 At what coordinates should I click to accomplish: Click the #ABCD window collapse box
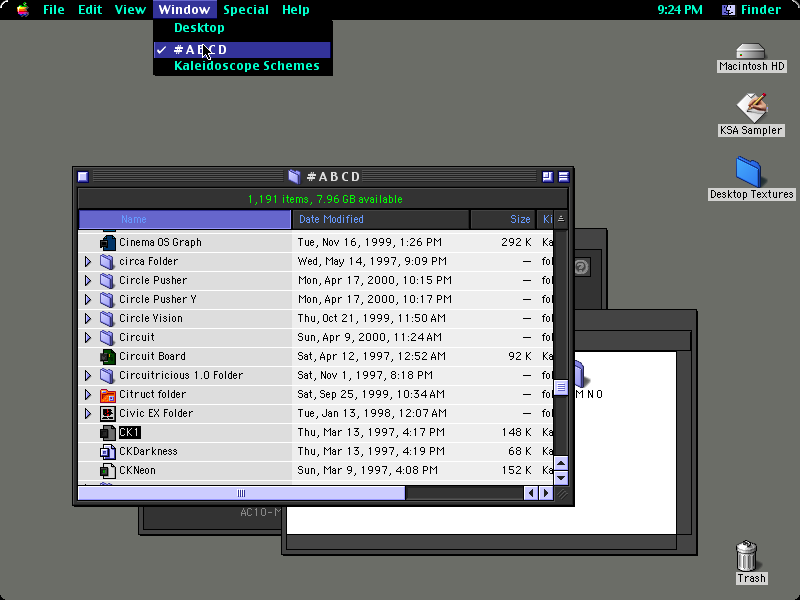(x=563, y=177)
